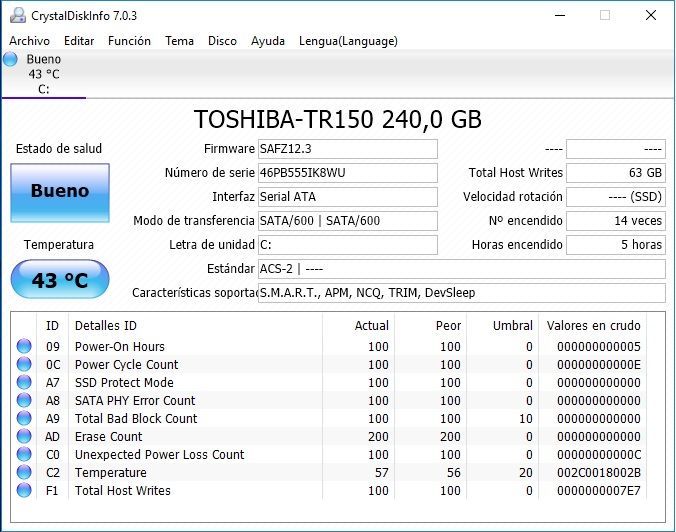676x532 pixels.
Task: Open the Tema menu
Action: click(179, 41)
